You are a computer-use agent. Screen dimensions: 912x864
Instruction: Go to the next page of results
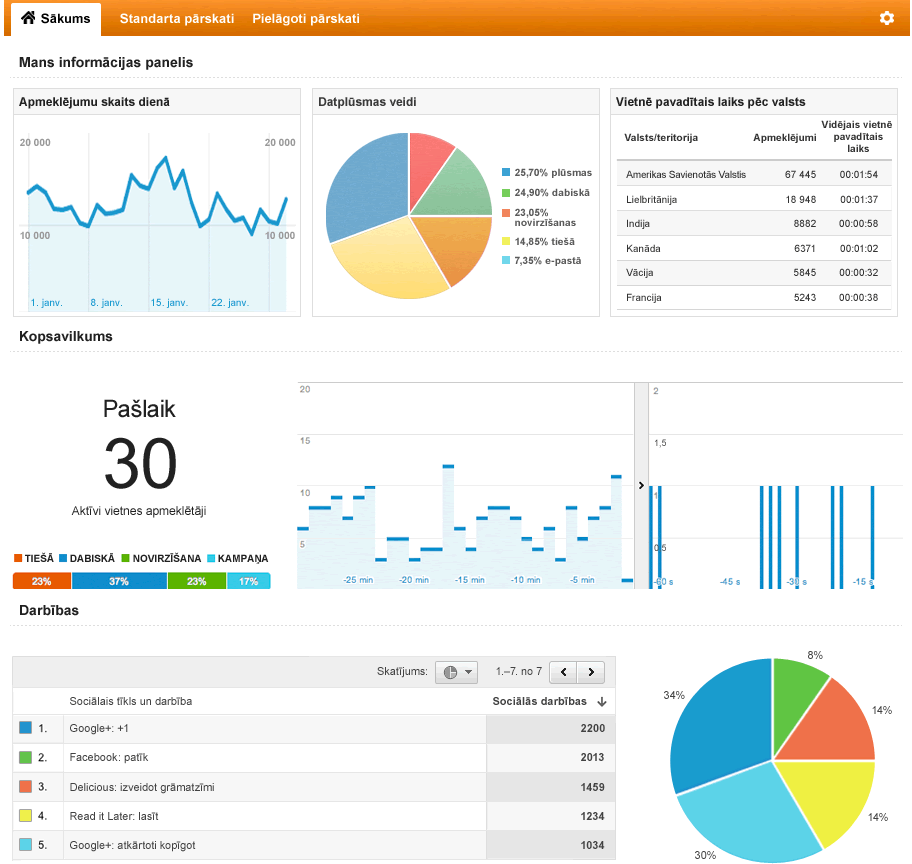[591, 672]
